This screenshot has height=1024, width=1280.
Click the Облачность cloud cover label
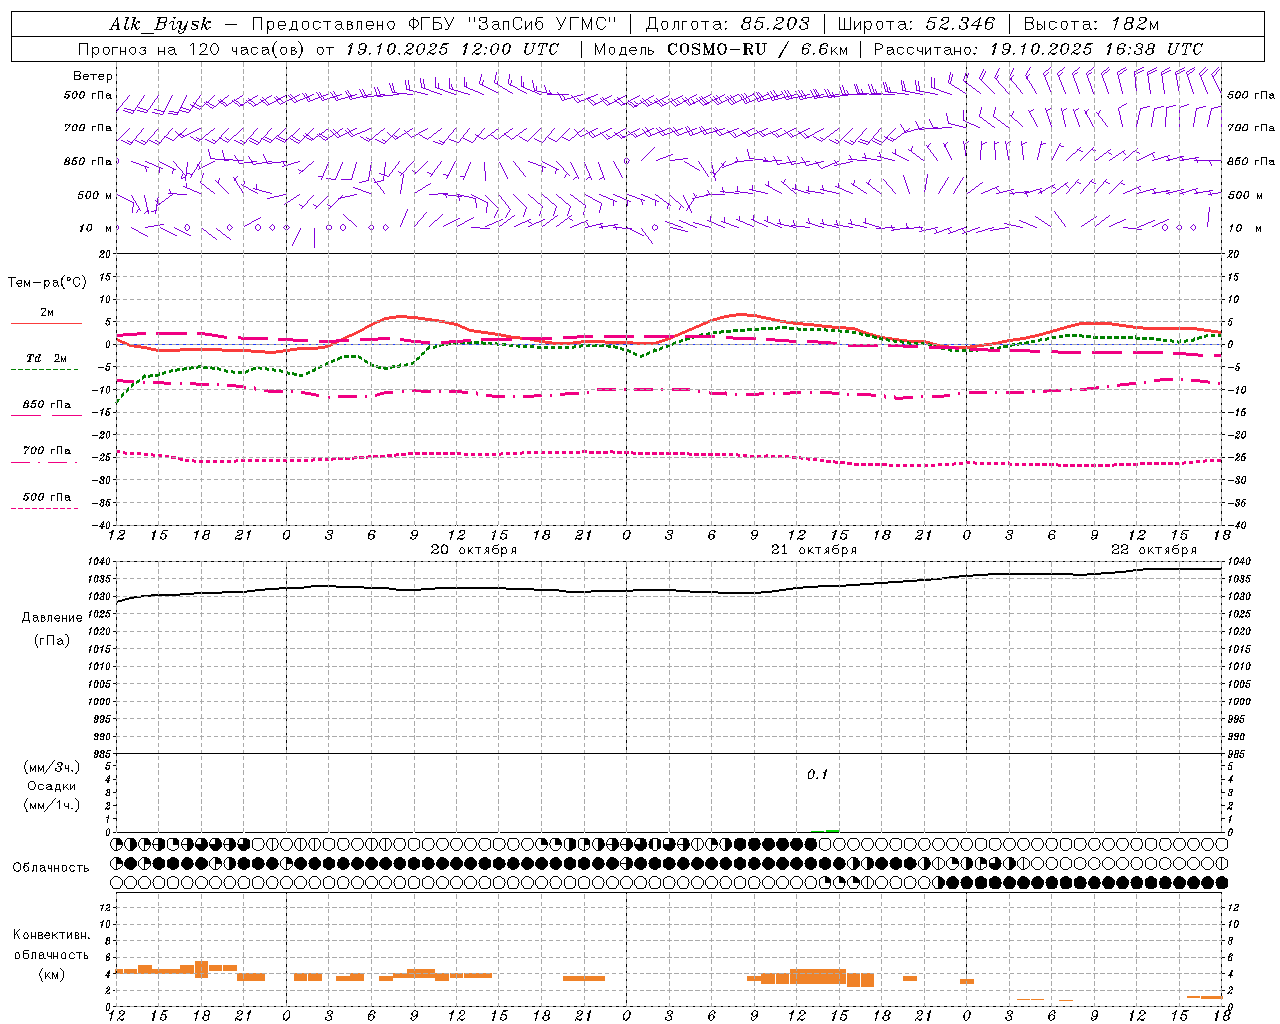pyautogui.click(x=51, y=867)
